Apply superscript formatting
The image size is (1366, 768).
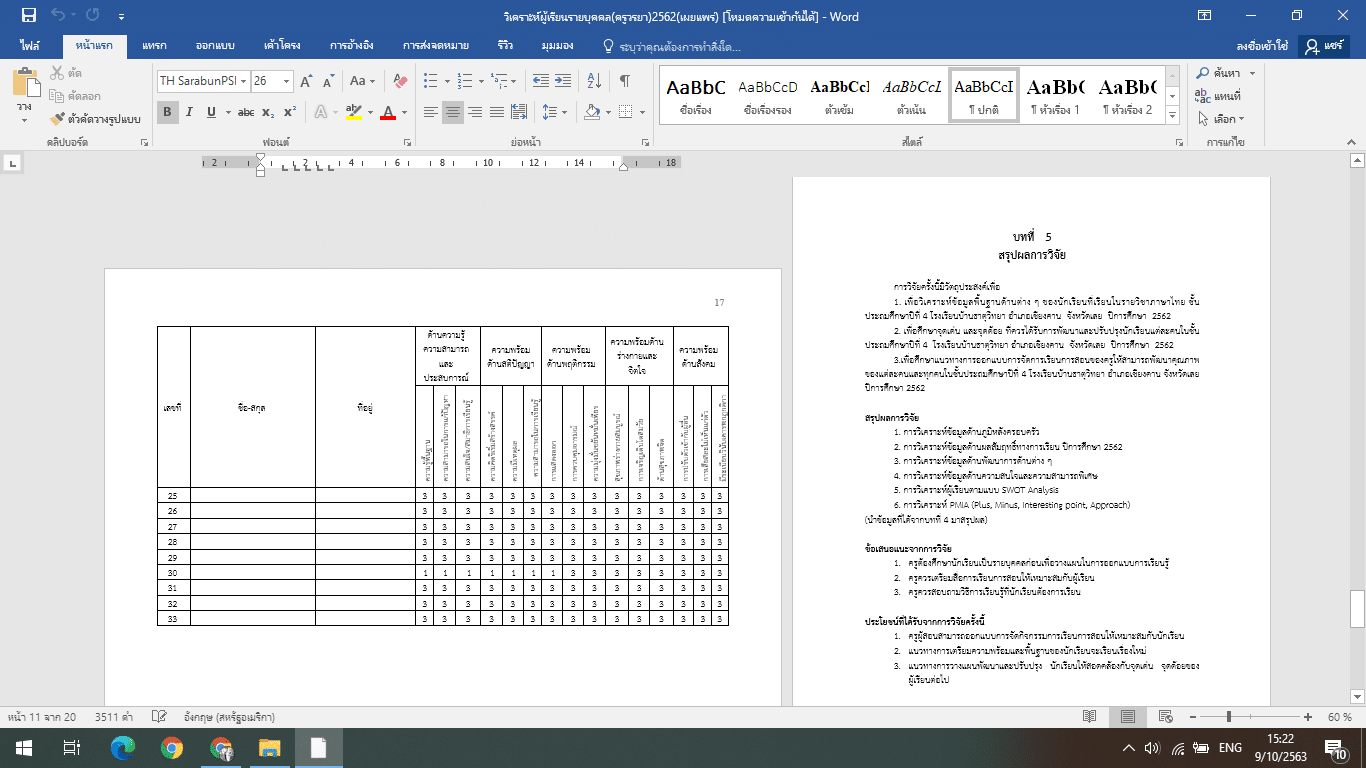coord(290,112)
